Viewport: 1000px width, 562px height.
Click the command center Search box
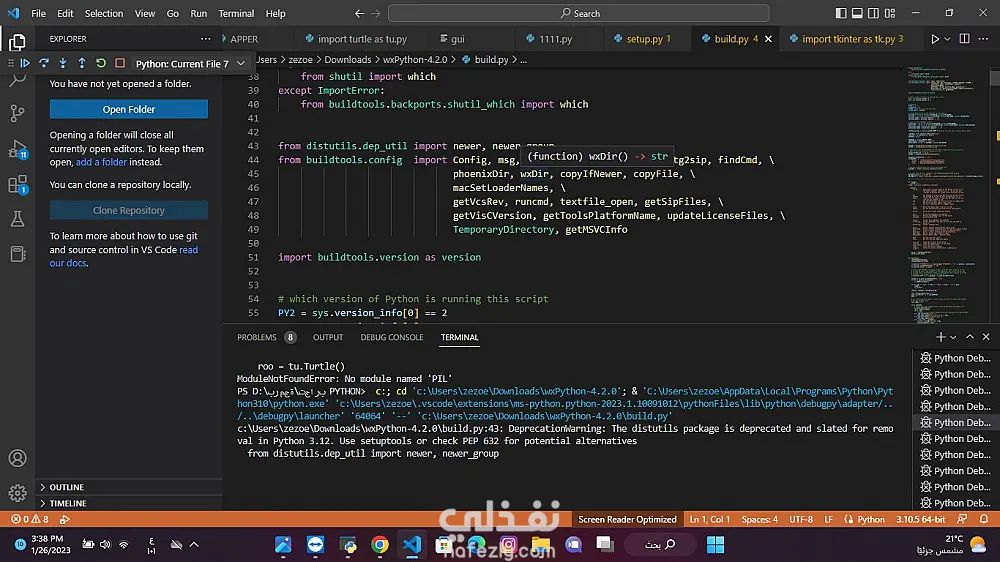click(x=578, y=13)
